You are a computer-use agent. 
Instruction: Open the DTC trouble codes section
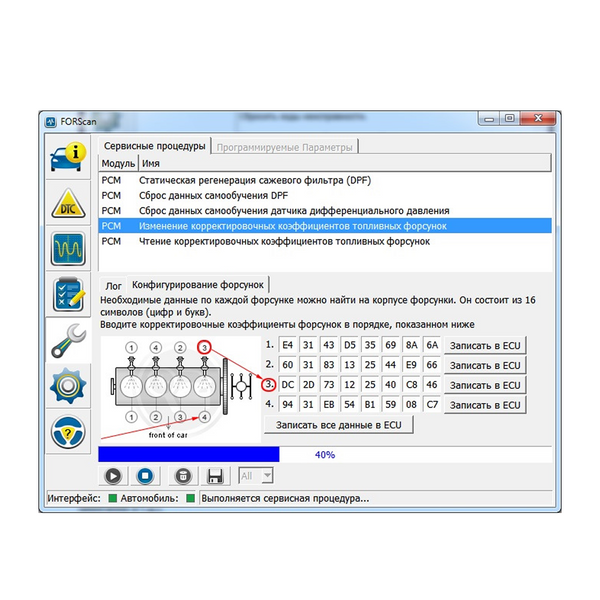(x=68, y=203)
